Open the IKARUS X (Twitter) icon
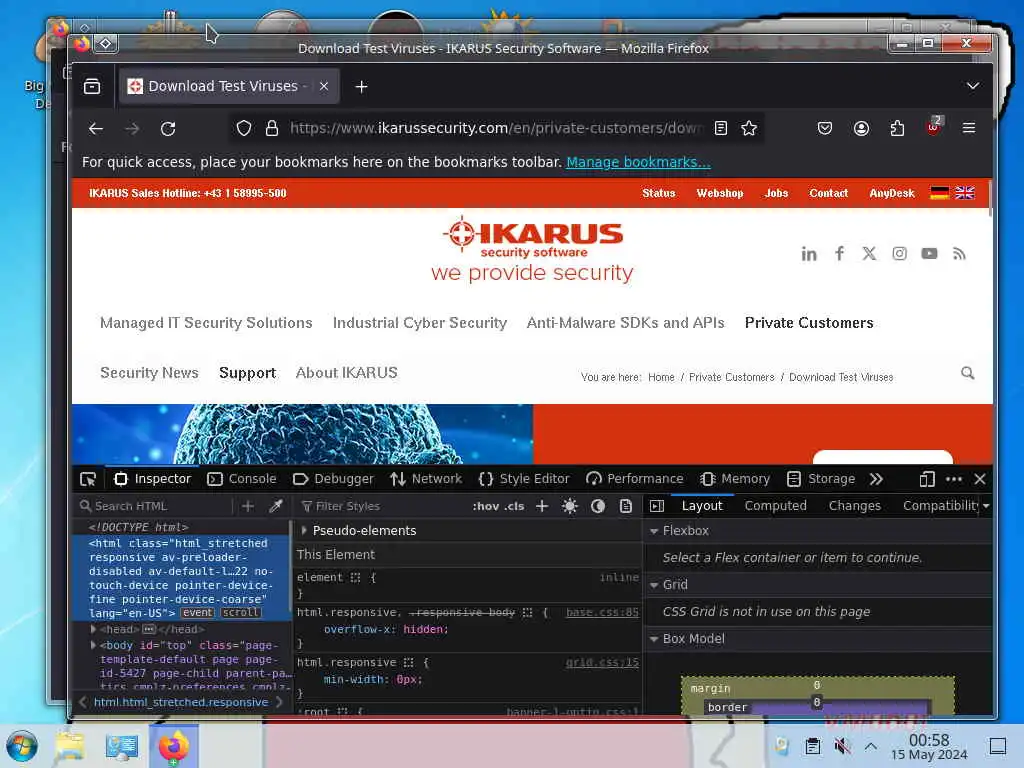This screenshot has width=1024, height=768. pyautogui.click(x=869, y=253)
